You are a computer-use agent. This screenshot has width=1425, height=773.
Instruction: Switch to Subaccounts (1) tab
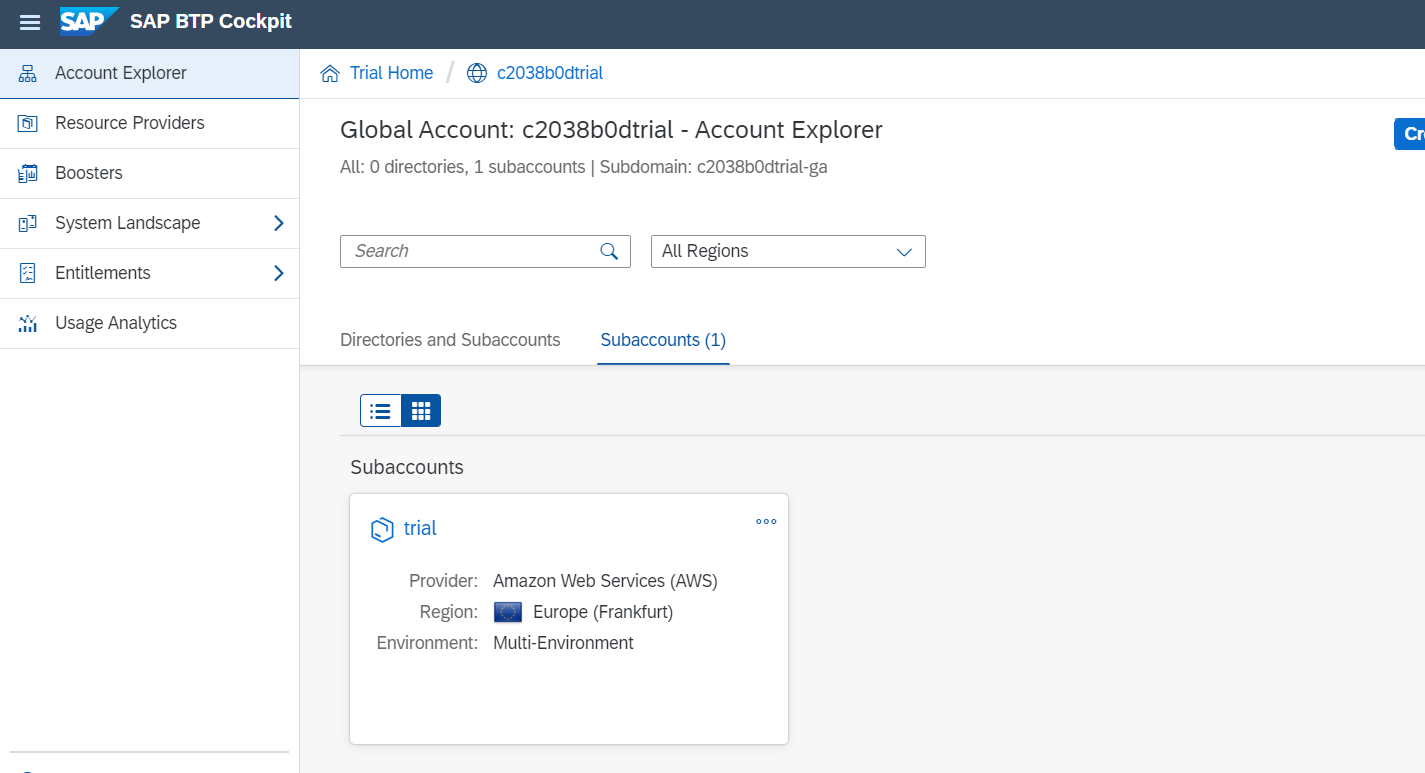pos(663,340)
